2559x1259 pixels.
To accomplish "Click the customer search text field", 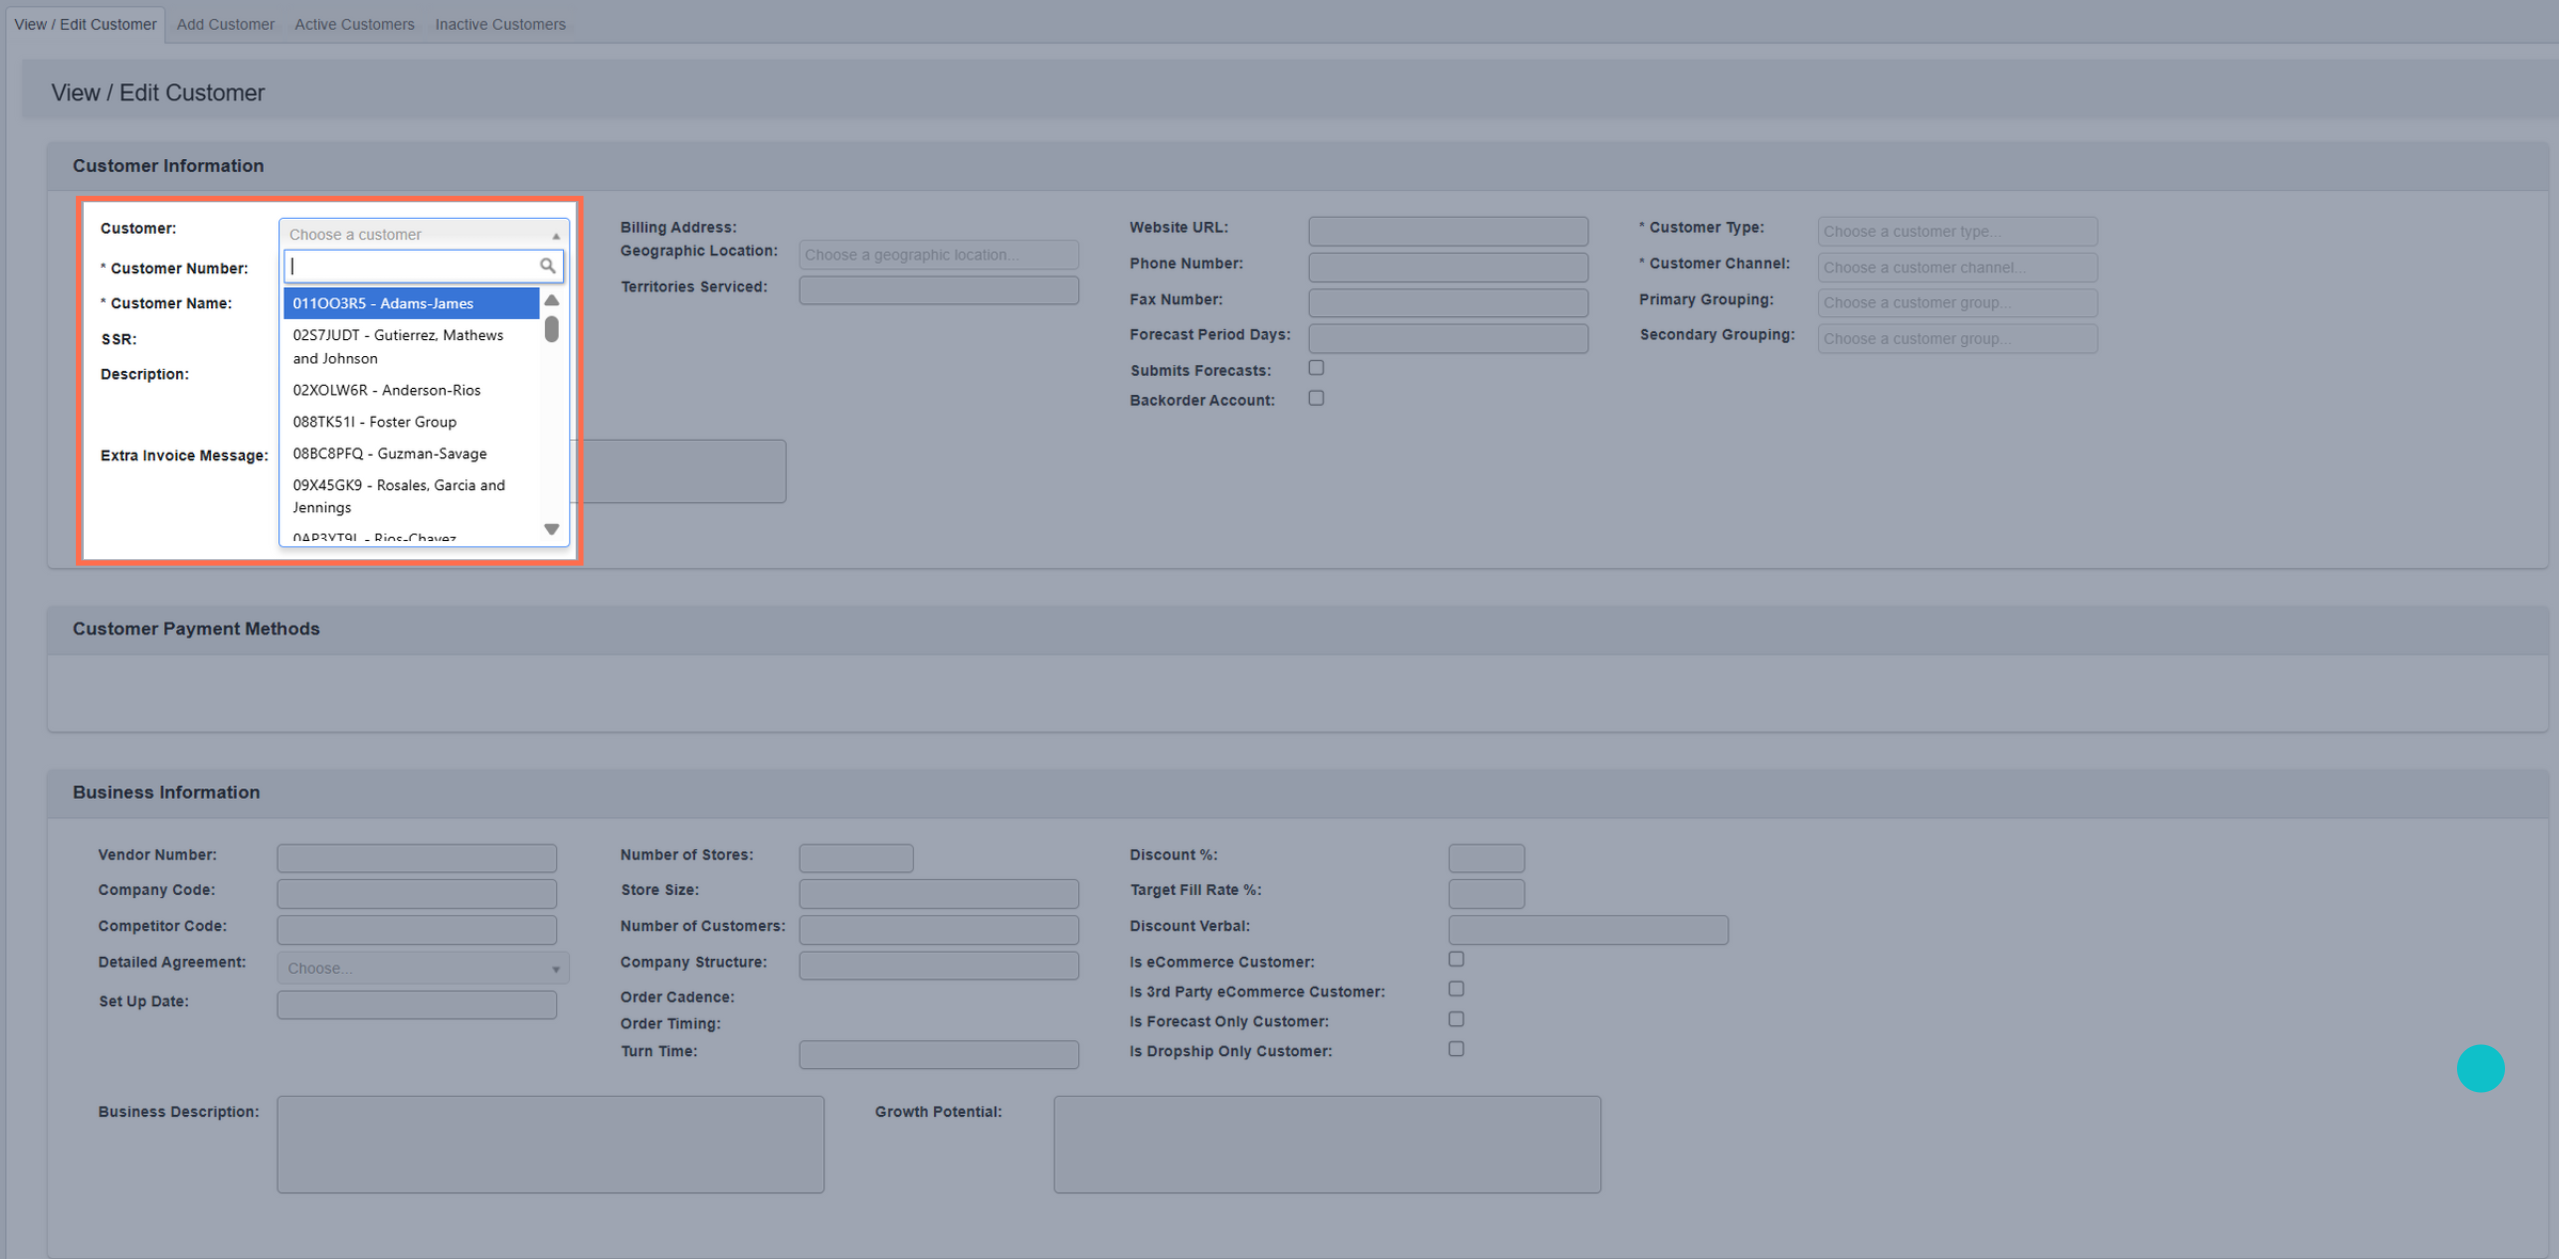I will pos(412,266).
